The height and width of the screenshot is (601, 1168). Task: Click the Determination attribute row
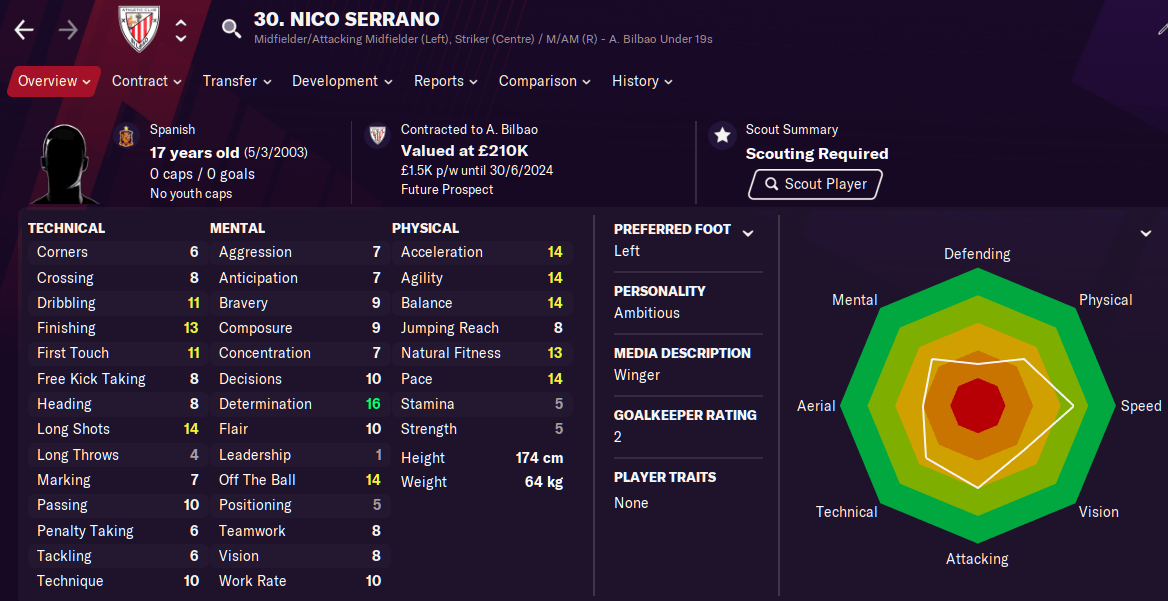pyautogui.click(x=300, y=404)
